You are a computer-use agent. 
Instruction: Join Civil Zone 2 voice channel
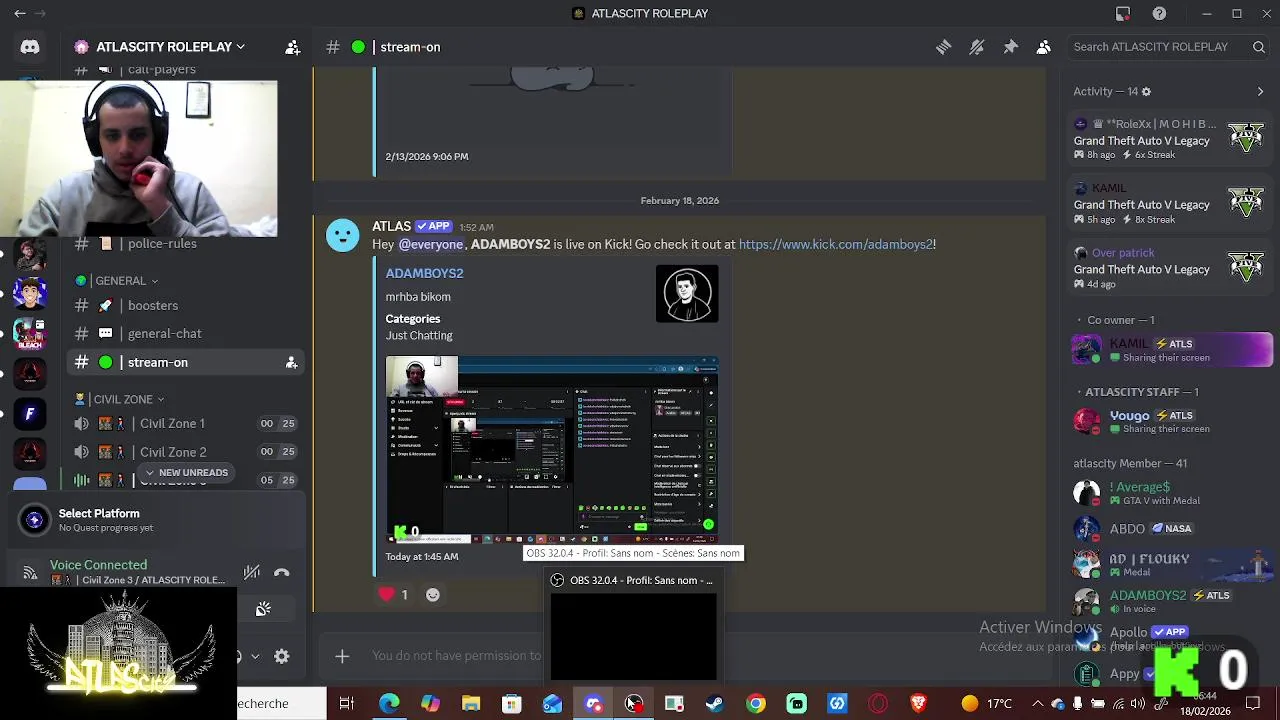coord(186,452)
